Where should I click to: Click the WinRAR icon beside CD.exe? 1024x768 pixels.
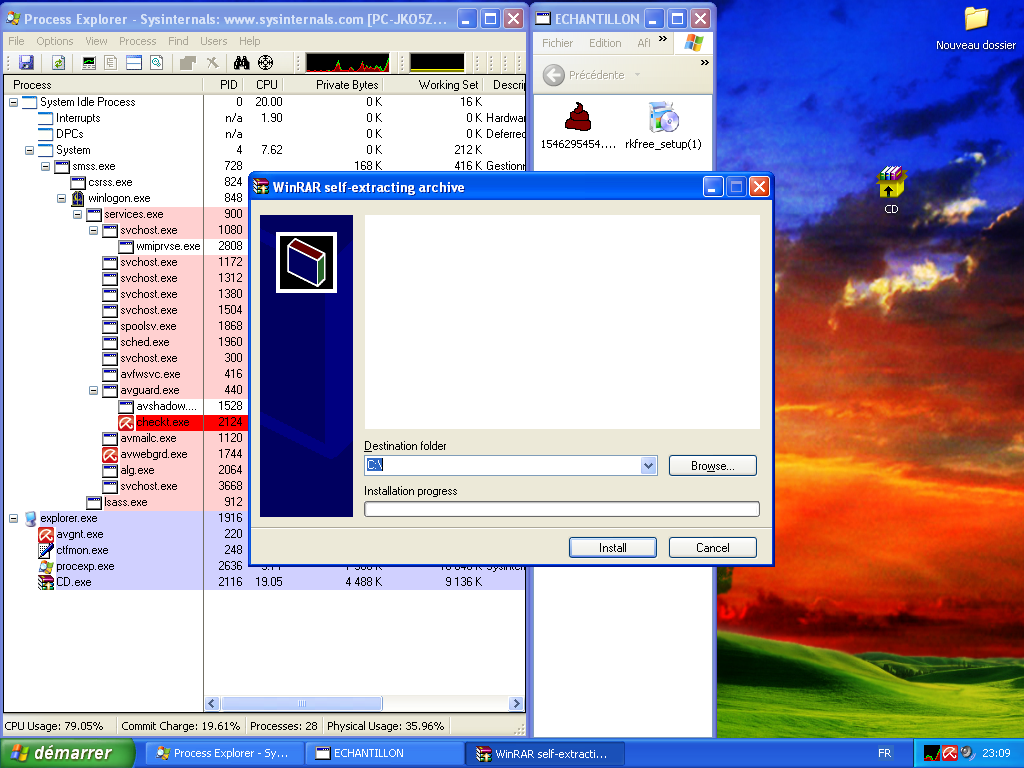click(46, 583)
